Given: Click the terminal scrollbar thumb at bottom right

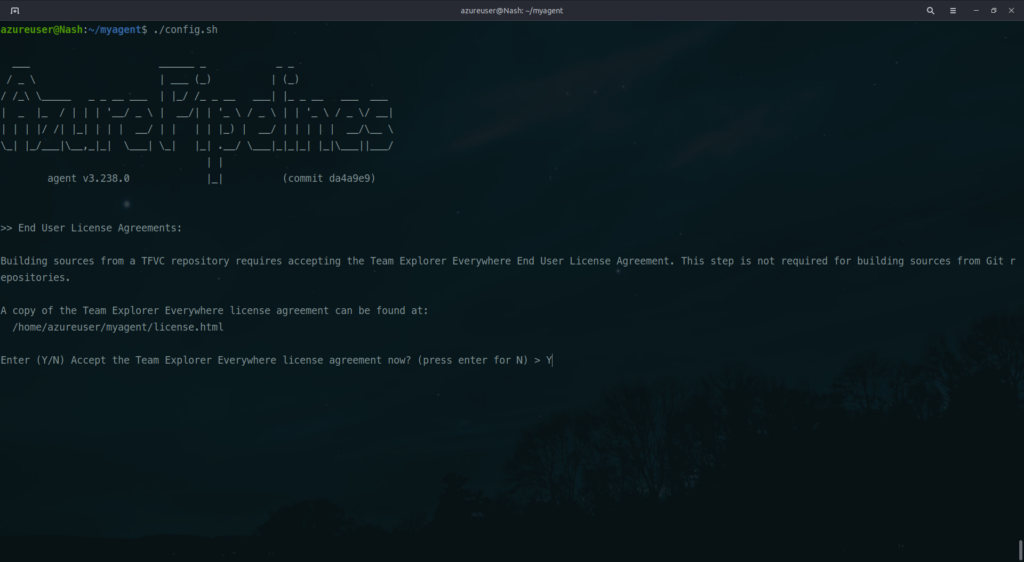Looking at the screenshot, I should [x=1020, y=549].
